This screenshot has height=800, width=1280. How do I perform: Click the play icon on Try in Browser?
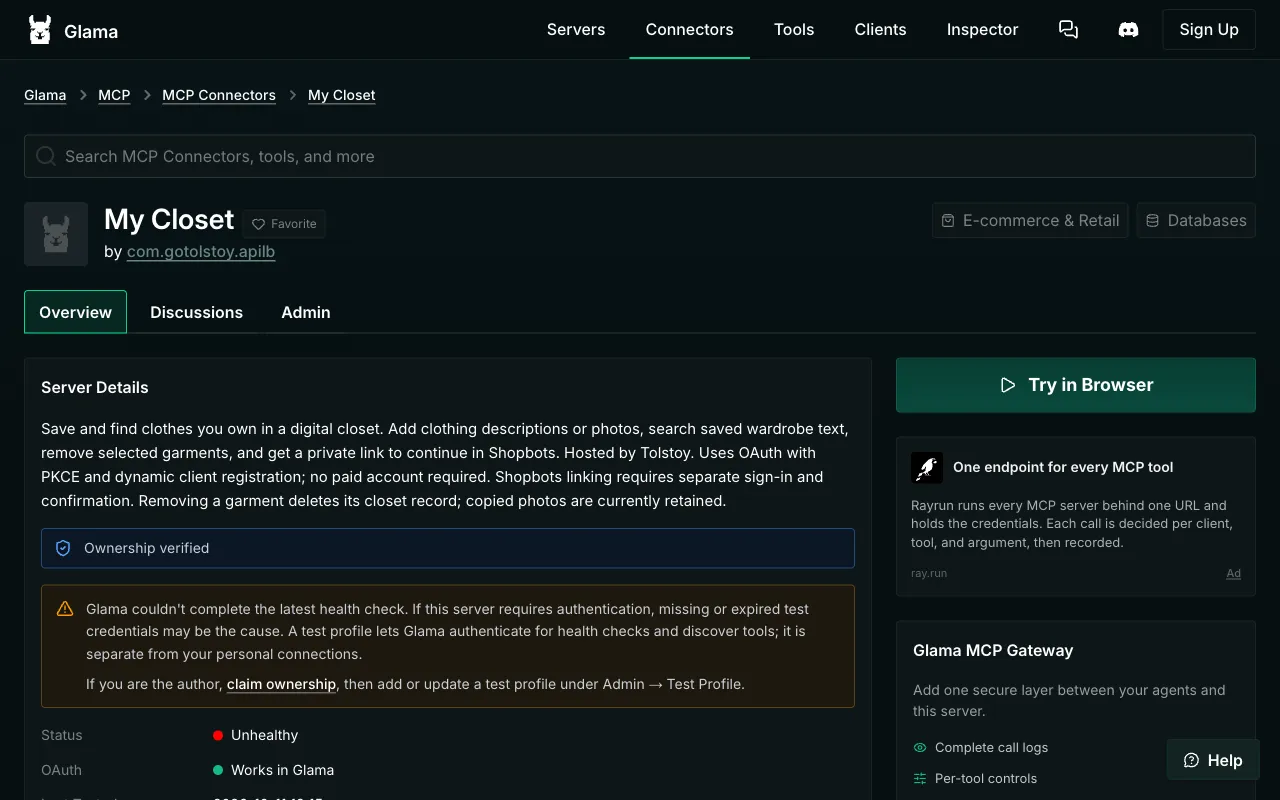[x=1008, y=385]
